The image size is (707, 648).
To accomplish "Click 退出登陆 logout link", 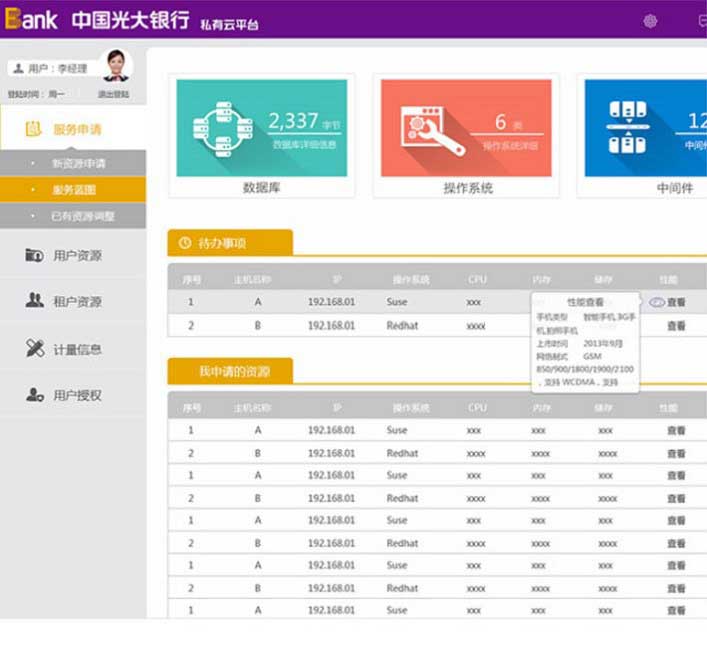I will click(113, 94).
